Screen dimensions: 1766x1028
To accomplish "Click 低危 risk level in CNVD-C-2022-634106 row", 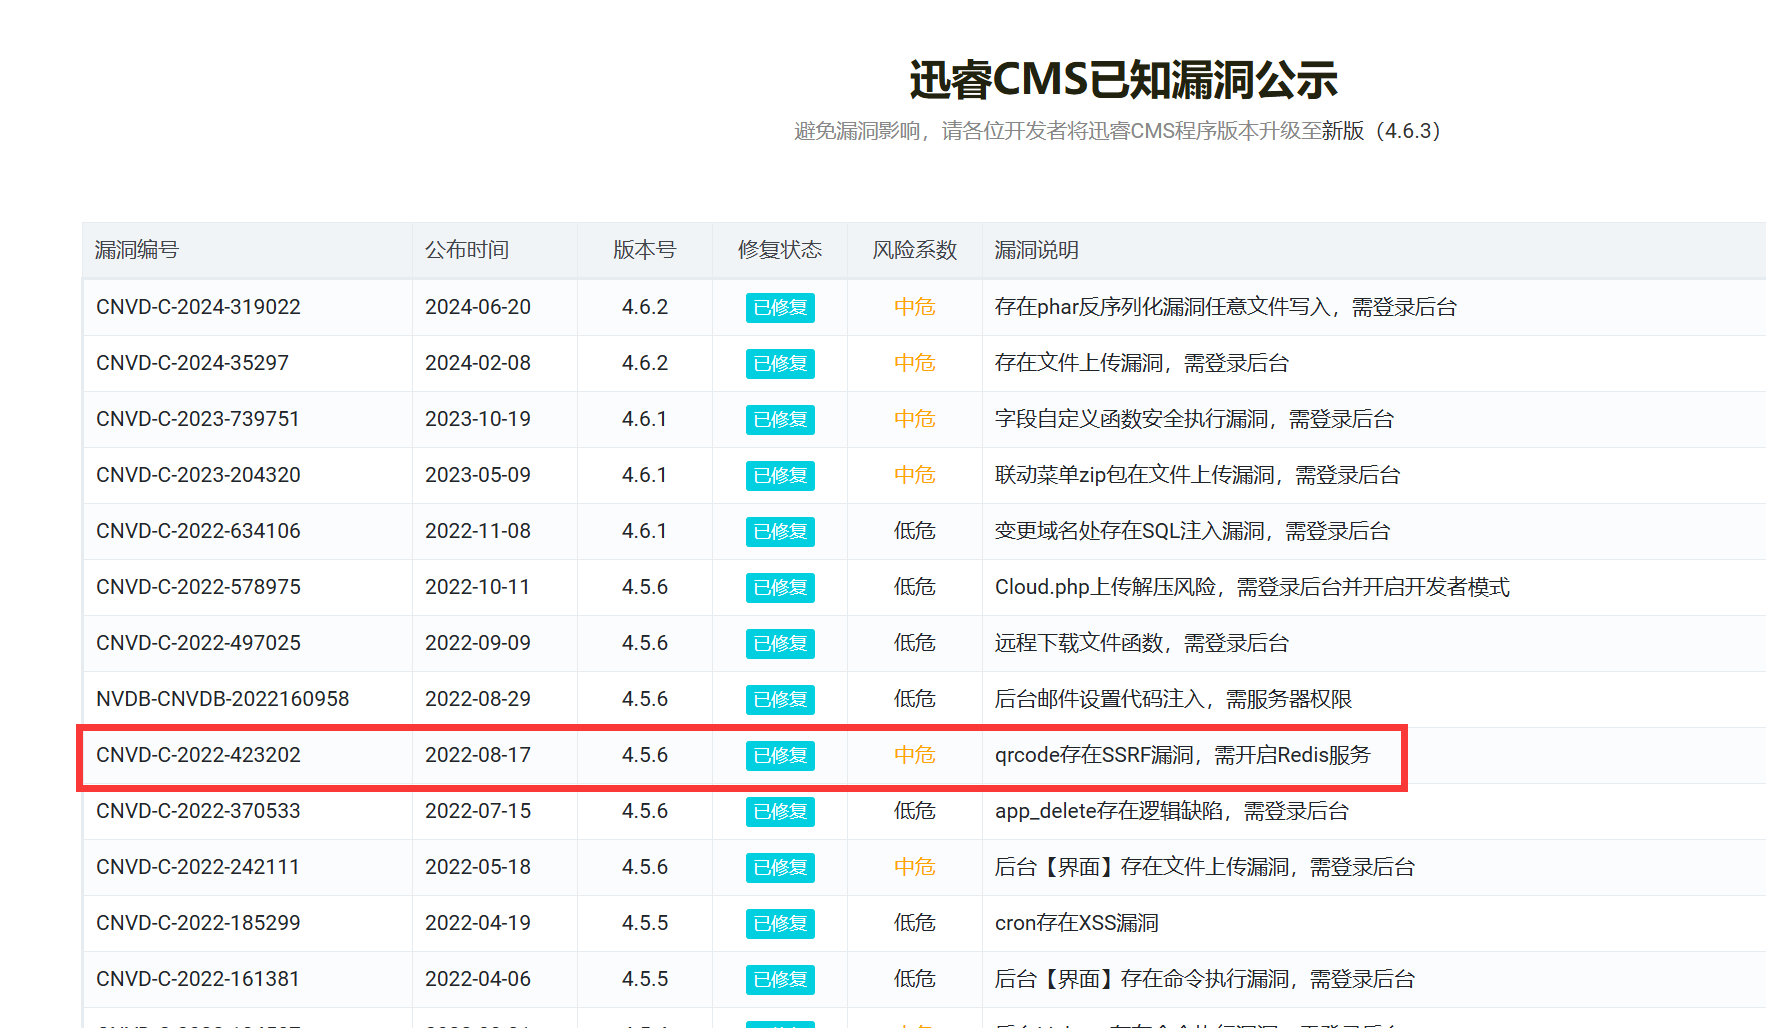I will pos(915,531).
